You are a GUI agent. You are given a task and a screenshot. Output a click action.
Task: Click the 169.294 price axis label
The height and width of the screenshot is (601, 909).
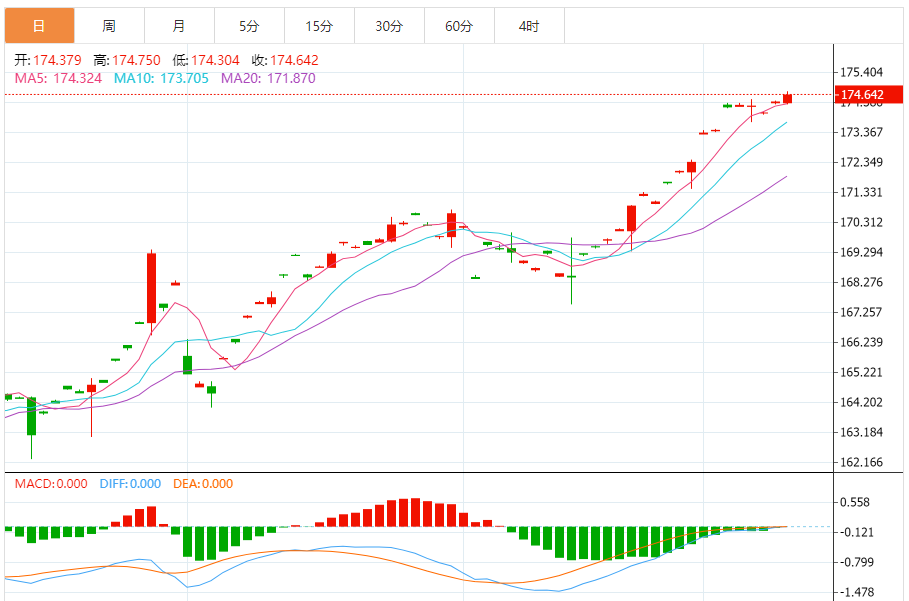pyautogui.click(x=861, y=253)
